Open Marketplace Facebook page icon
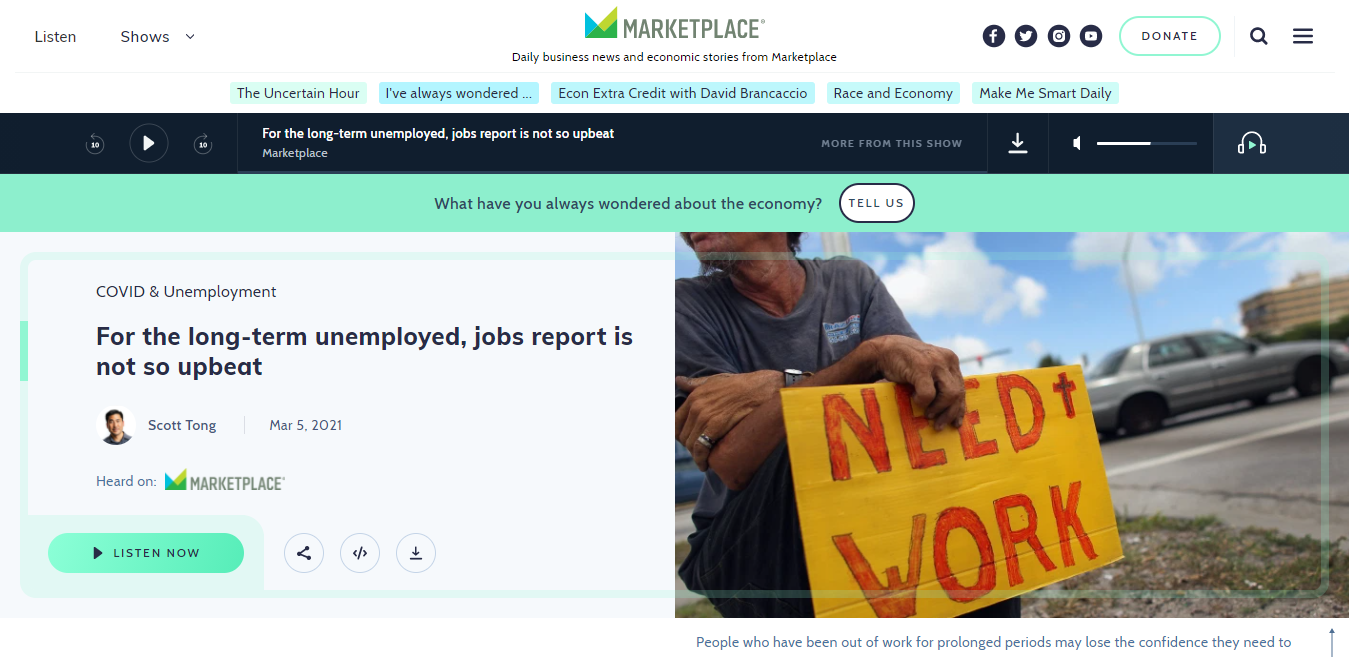This screenshot has height=657, width=1349. tap(993, 36)
